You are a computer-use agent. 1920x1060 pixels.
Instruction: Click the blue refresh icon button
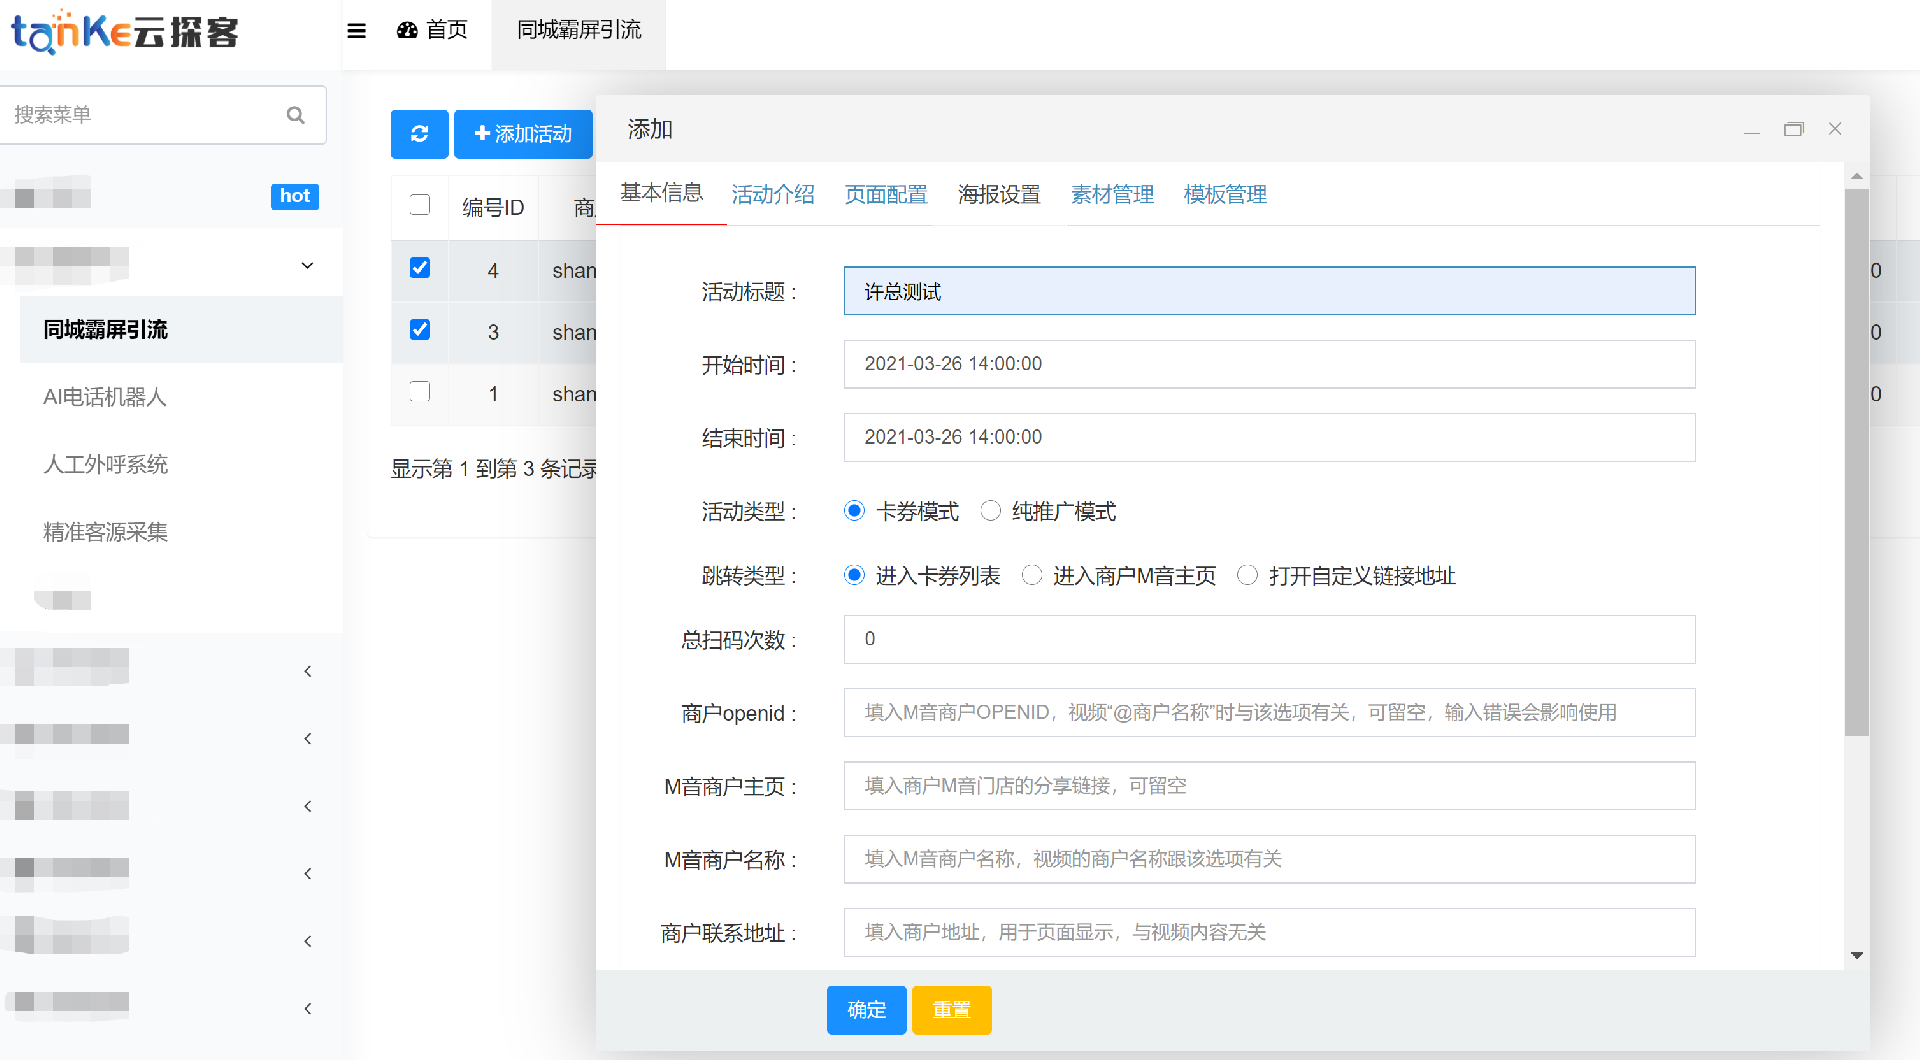[419, 134]
